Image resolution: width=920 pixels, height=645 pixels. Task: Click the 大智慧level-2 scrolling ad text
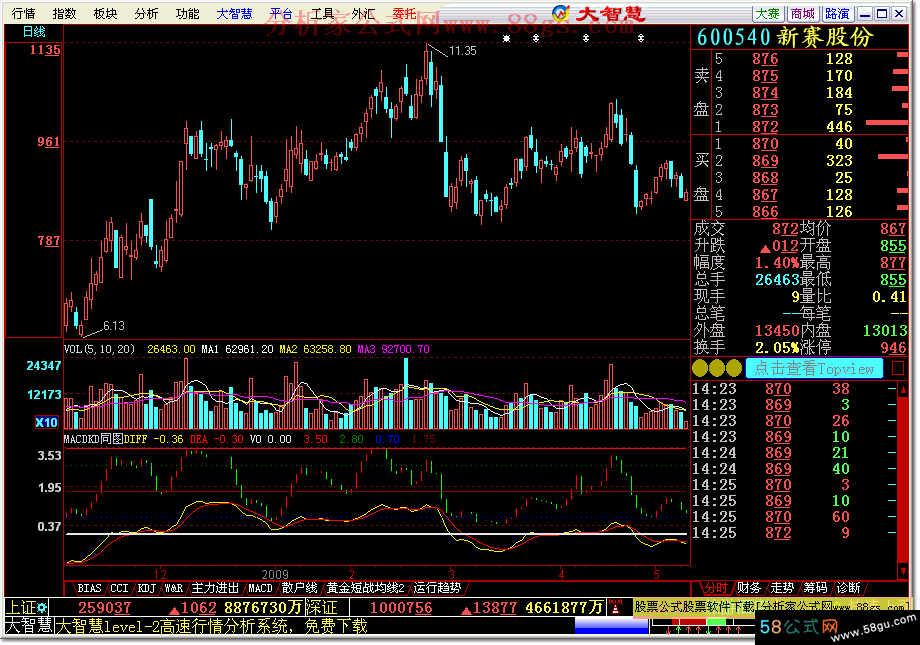click(212, 627)
